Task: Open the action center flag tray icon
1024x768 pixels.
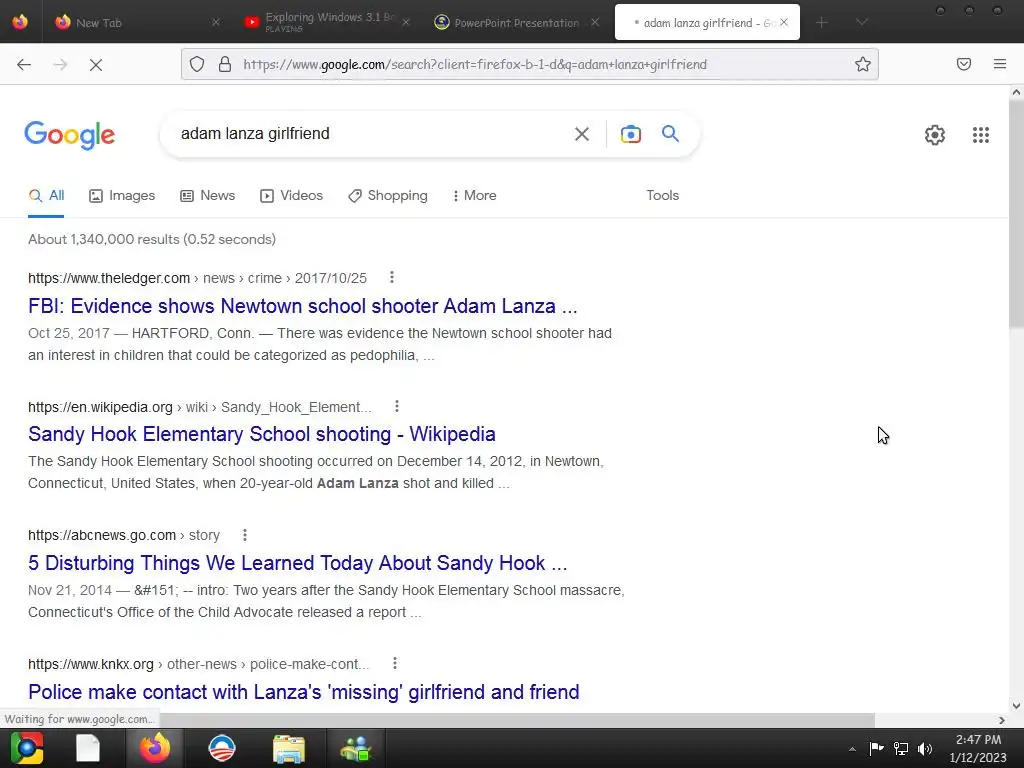Action: 876,748
